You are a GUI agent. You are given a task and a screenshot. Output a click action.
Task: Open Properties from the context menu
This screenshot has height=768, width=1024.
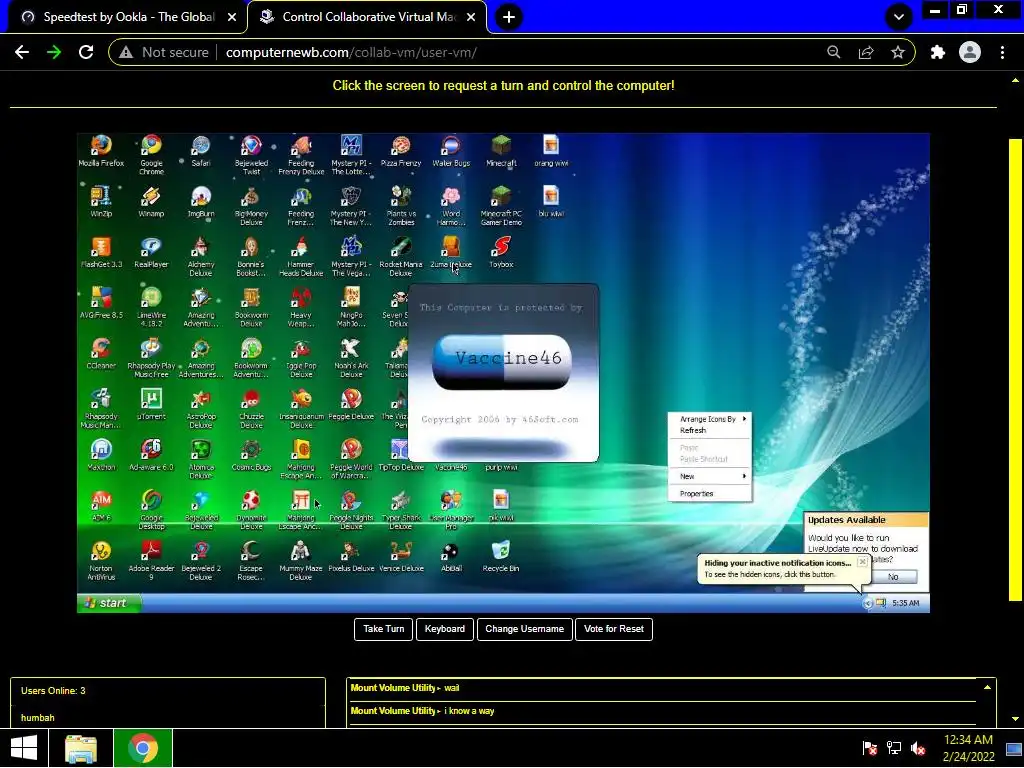pos(710,494)
